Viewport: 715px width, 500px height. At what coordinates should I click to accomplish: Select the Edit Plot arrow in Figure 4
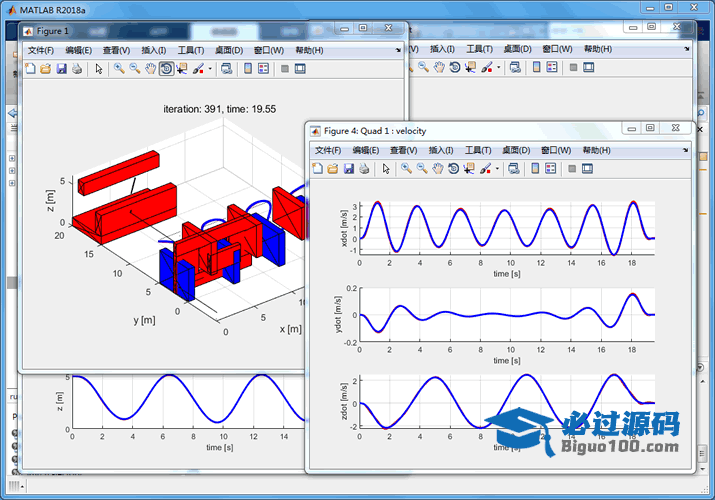tap(385, 168)
